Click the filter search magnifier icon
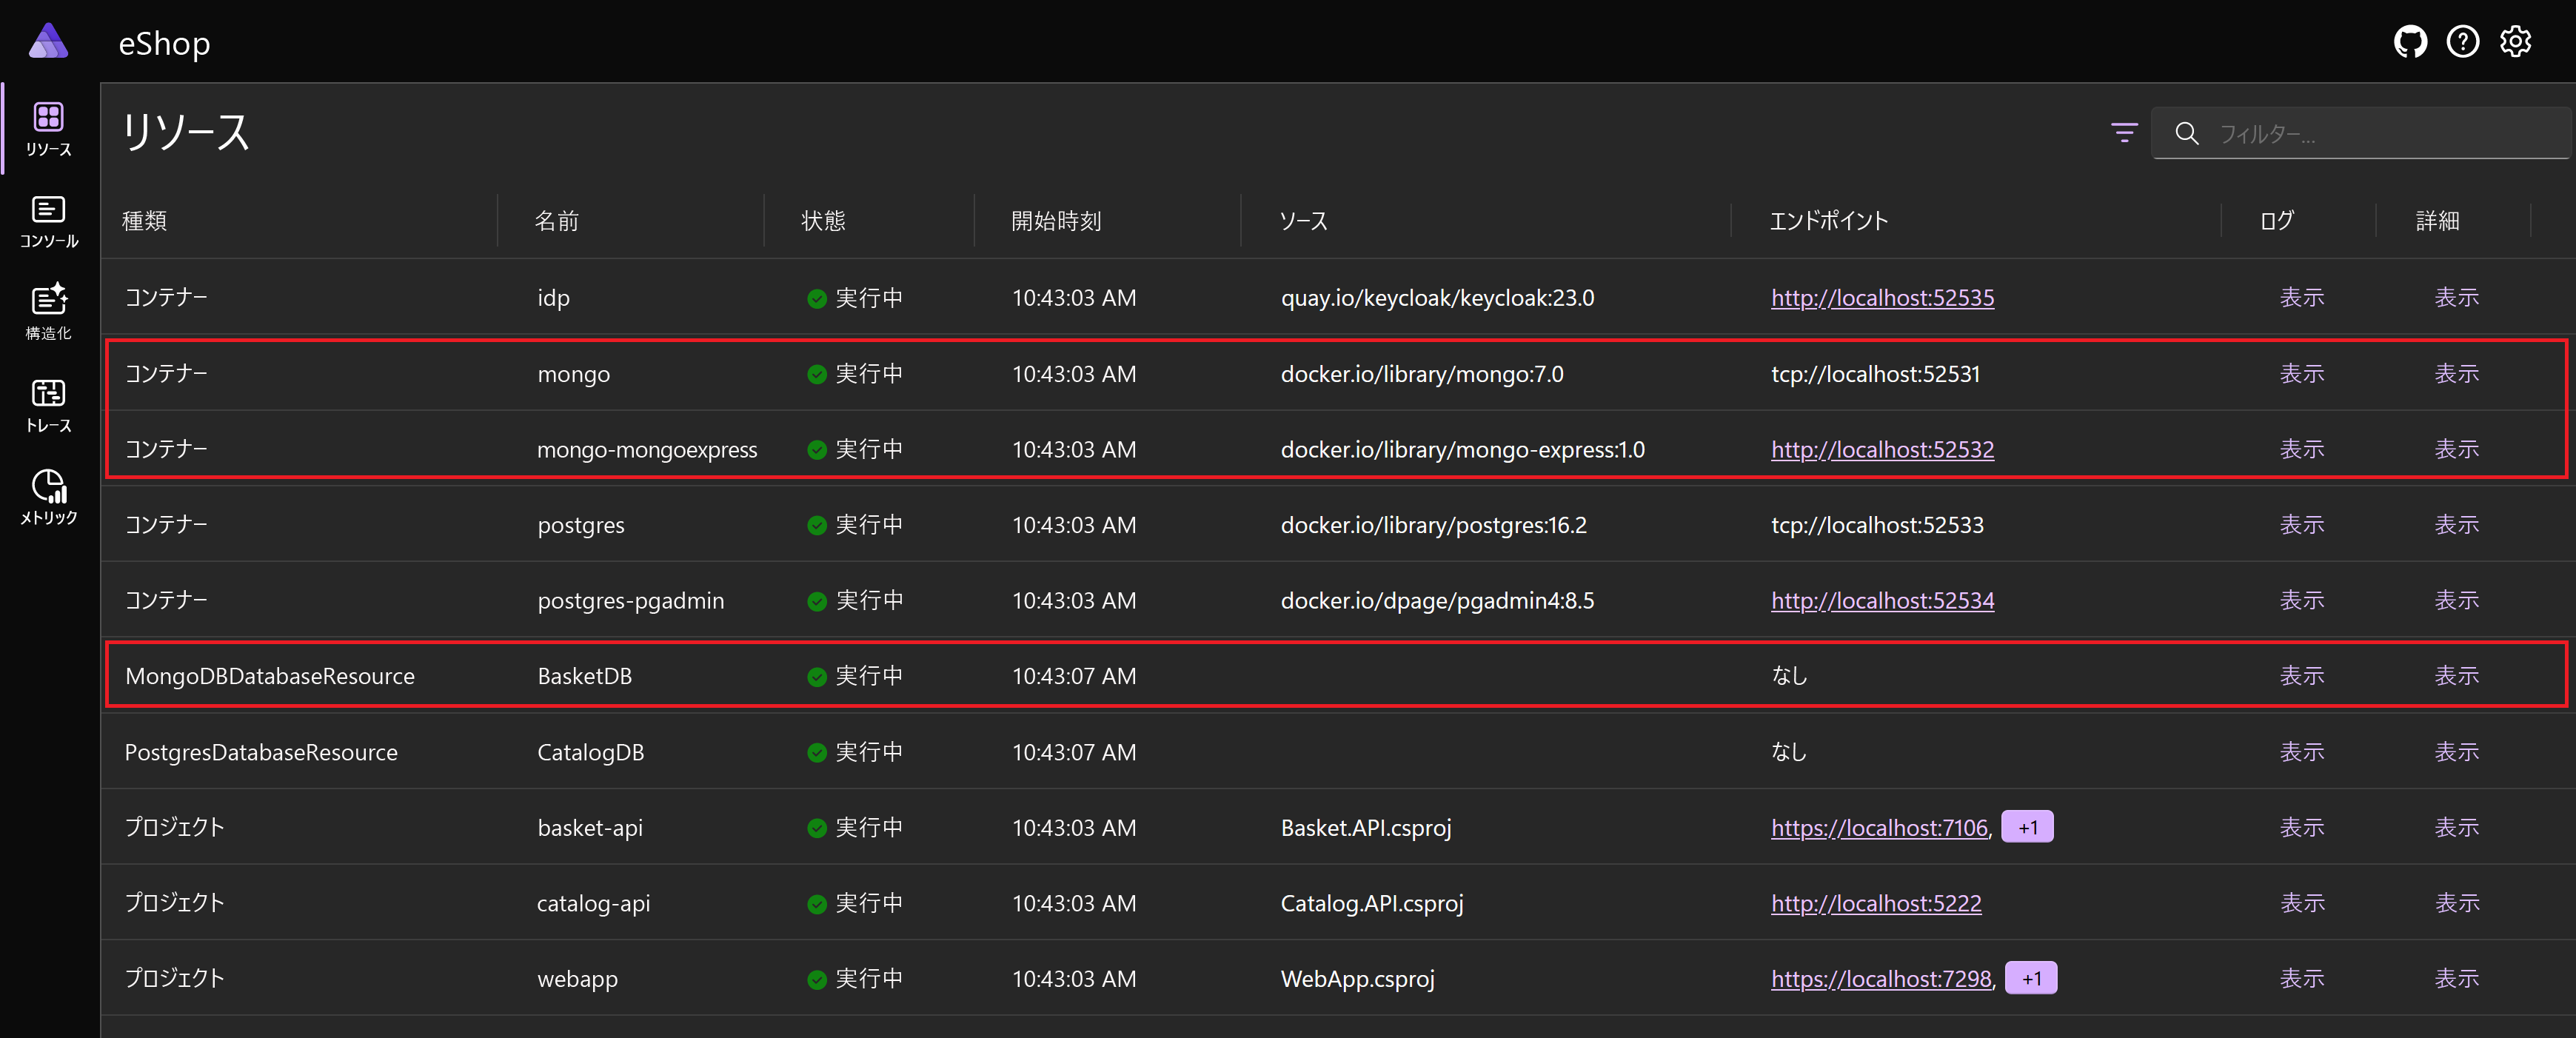Image resolution: width=2576 pixels, height=1038 pixels. click(2186, 133)
